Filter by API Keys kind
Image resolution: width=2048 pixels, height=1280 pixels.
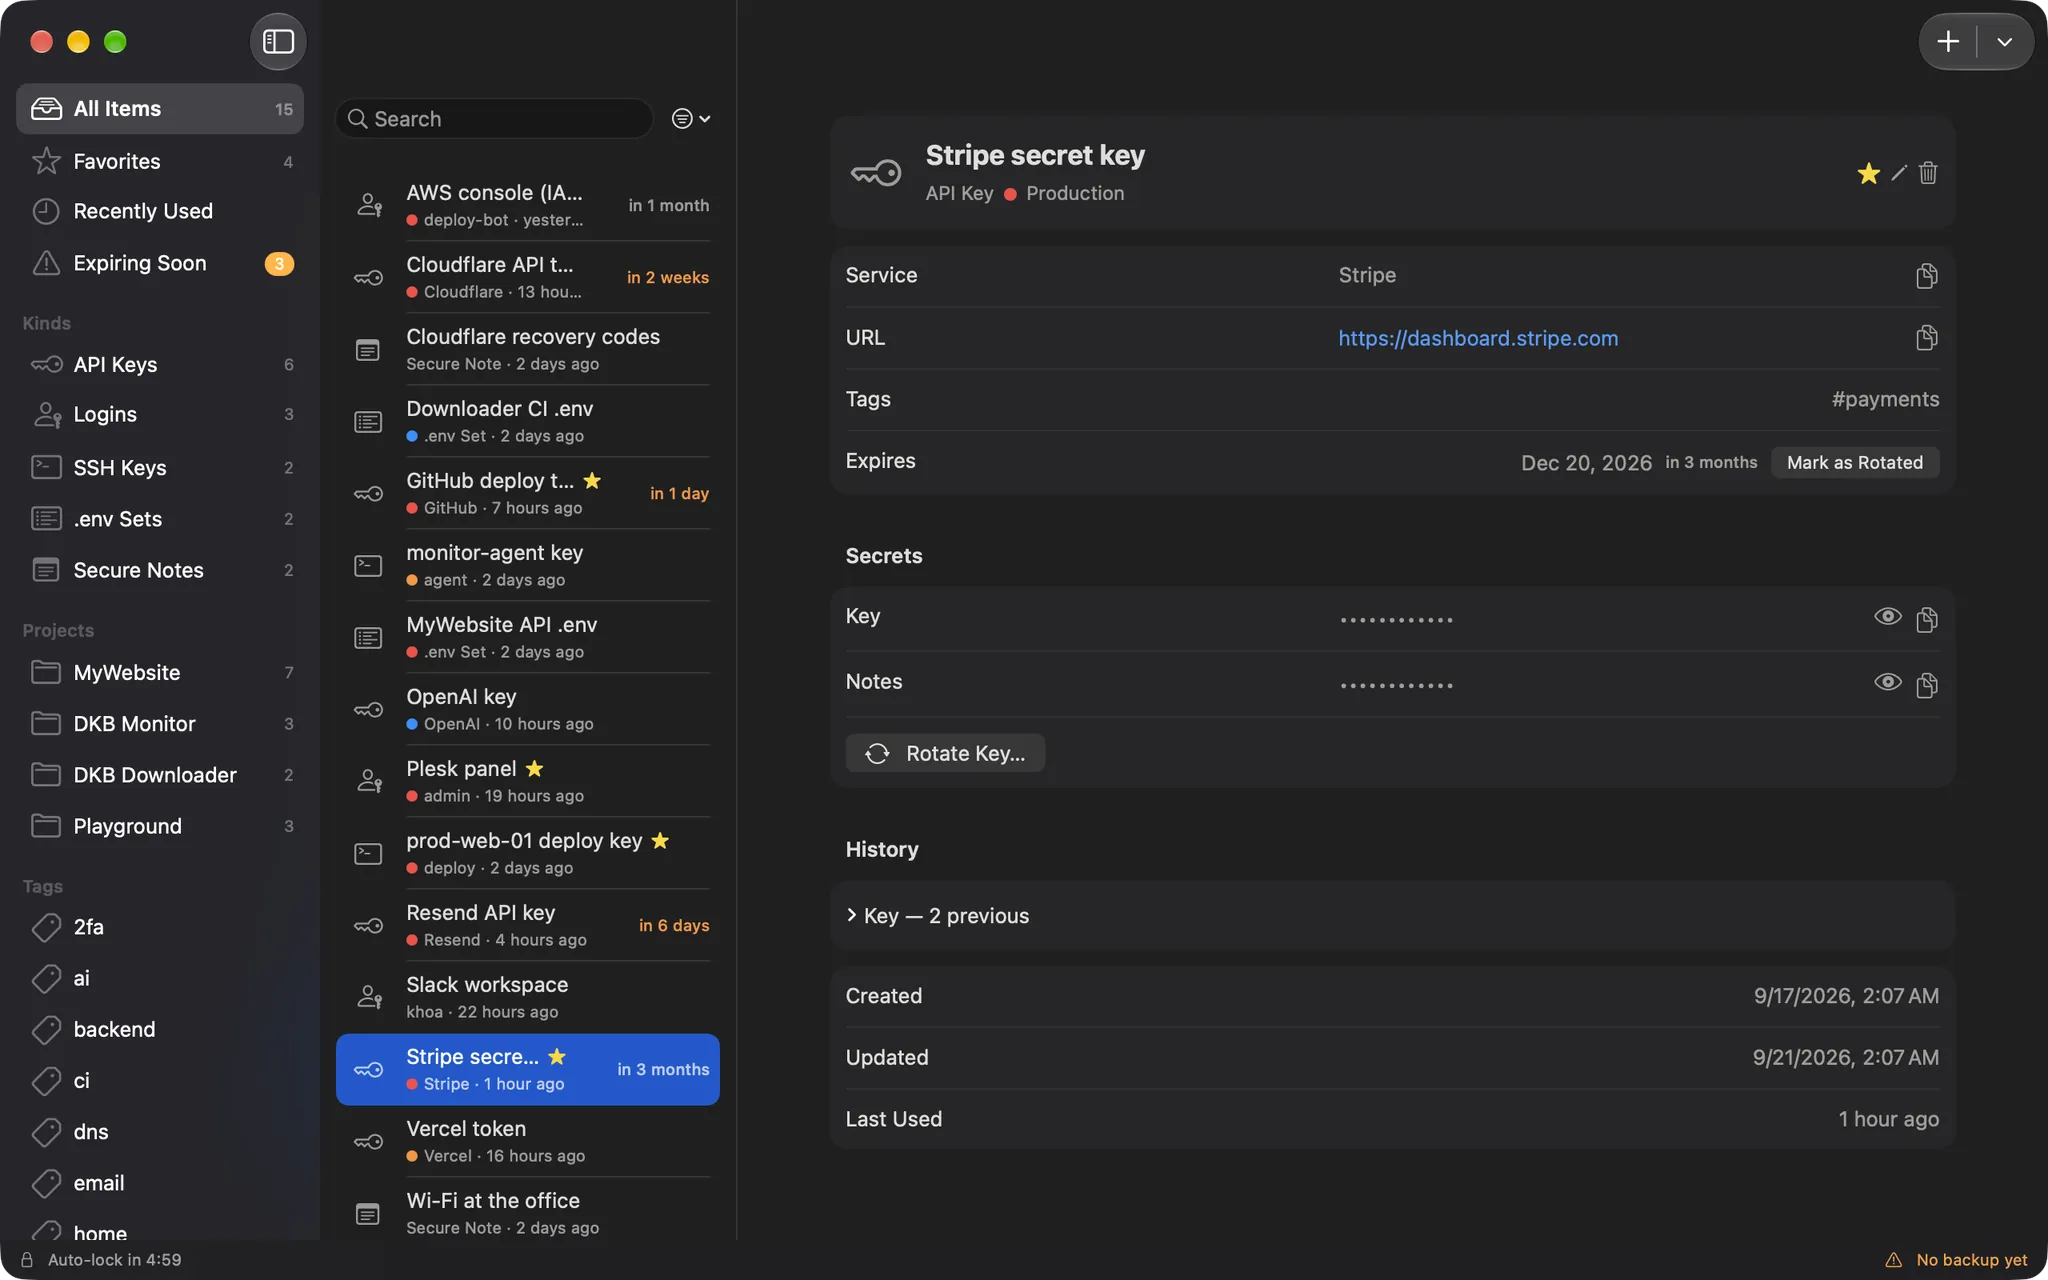tap(160, 364)
